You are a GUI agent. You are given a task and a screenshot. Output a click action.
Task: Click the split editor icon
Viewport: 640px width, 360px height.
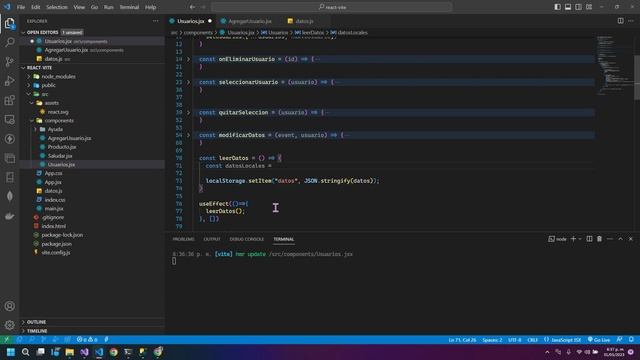pos(620,21)
